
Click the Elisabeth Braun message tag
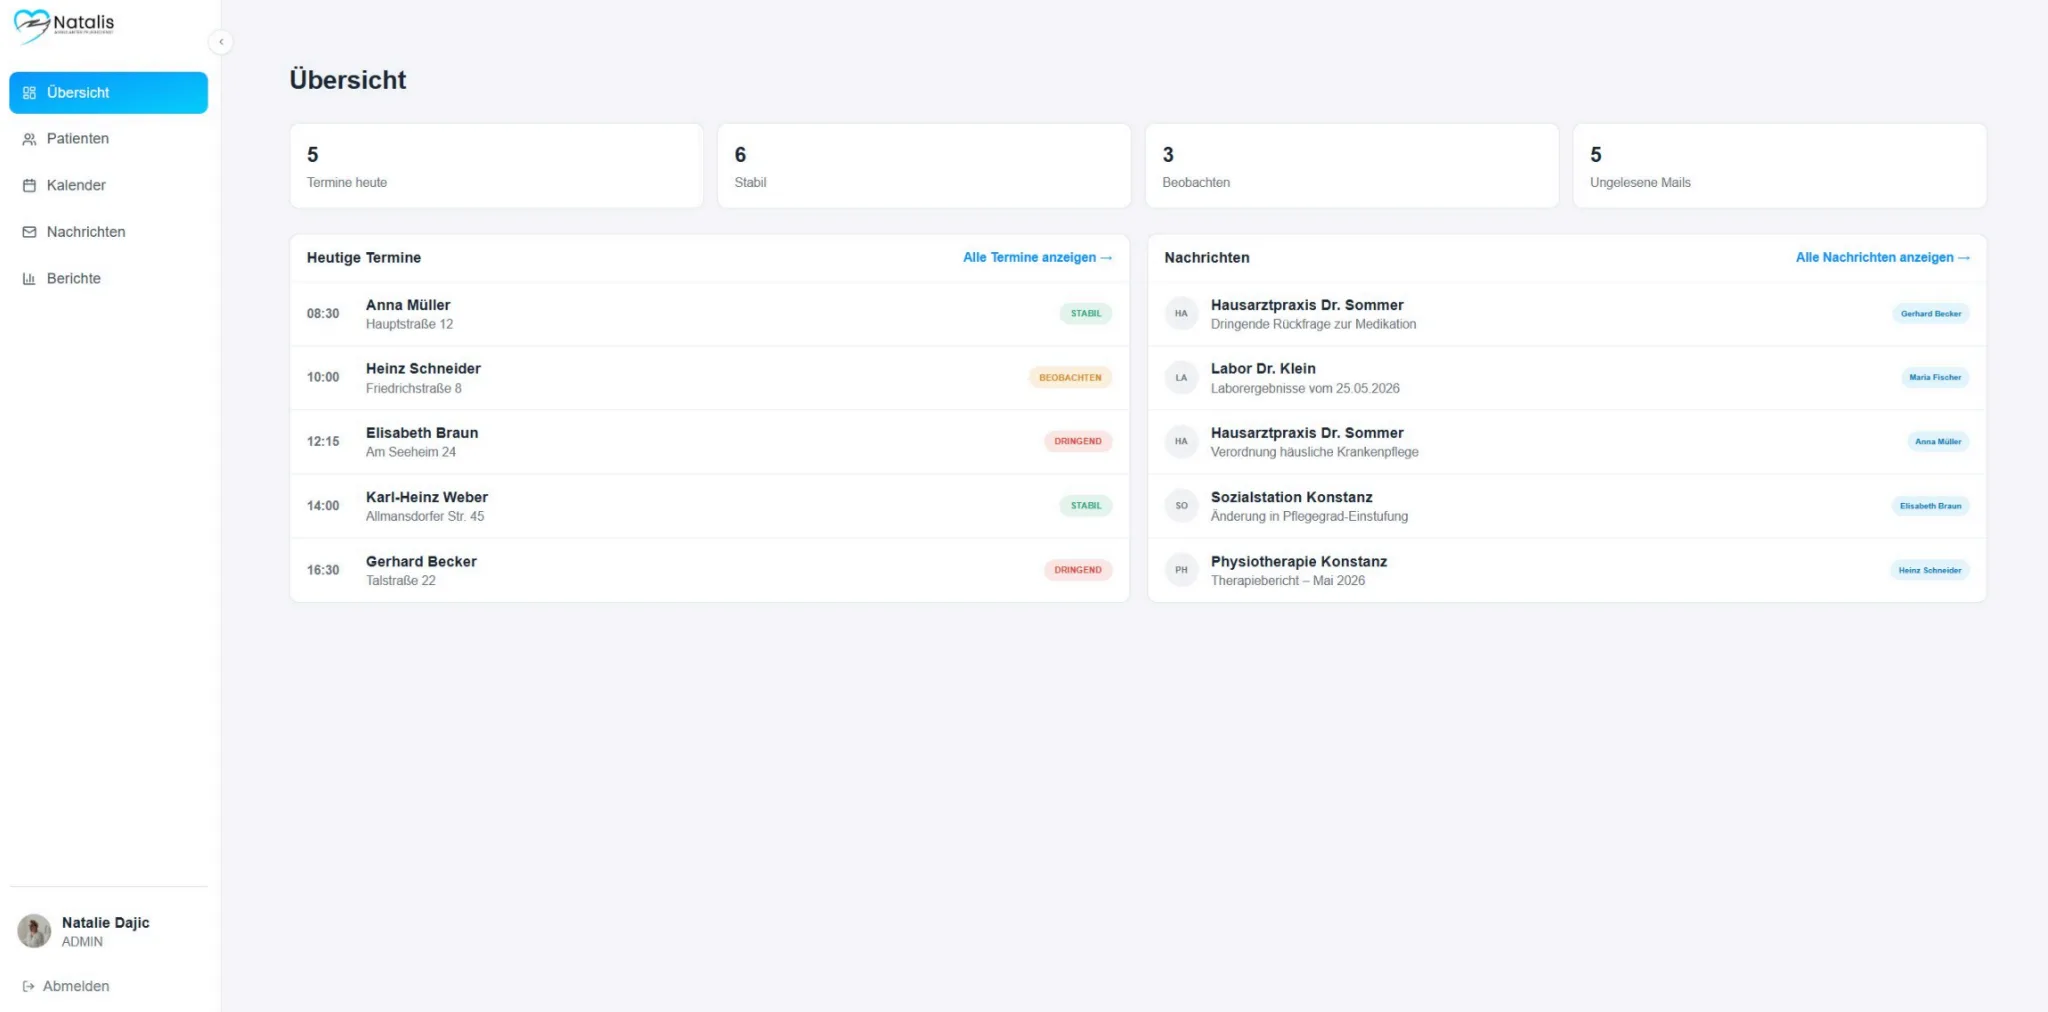1930,506
